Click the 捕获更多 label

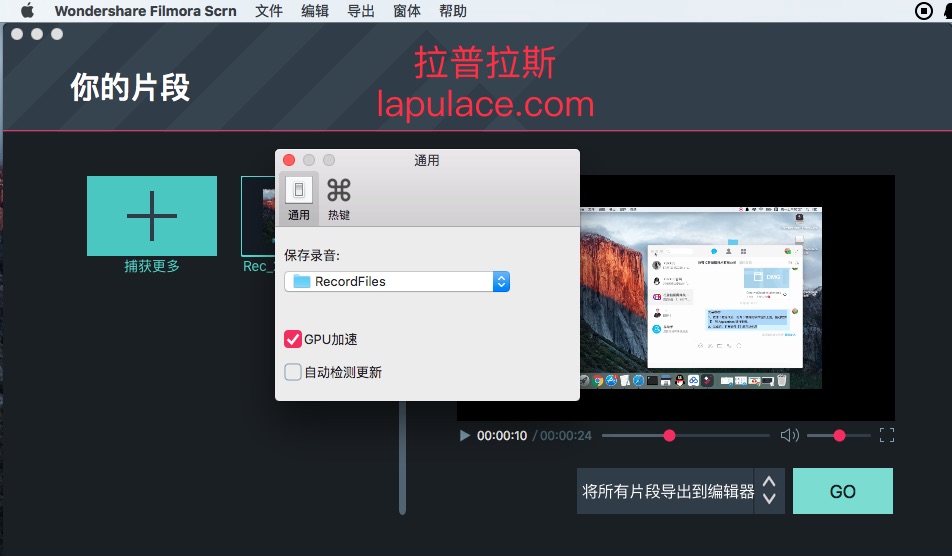tap(152, 266)
